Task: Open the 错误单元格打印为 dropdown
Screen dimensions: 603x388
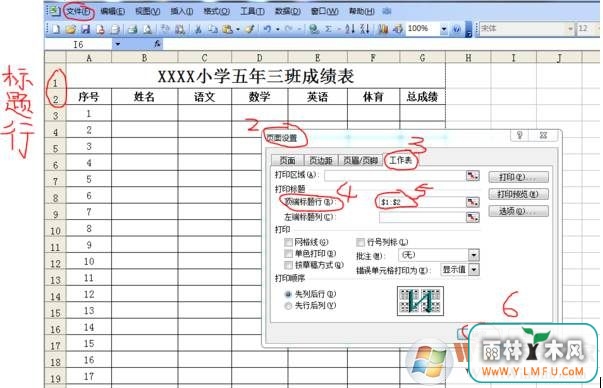Action: click(474, 270)
